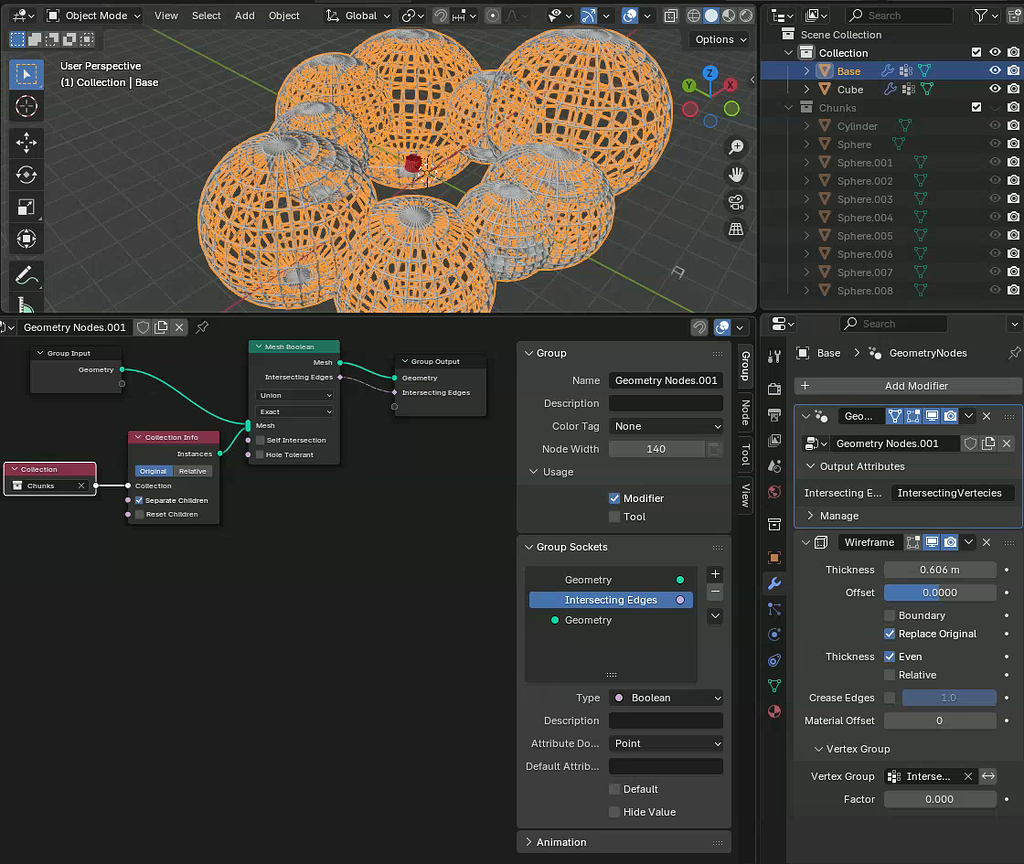This screenshot has width=1024, height=864.
Task: Switch to orthographic grid view icon
Action: [x=736, y=229]
